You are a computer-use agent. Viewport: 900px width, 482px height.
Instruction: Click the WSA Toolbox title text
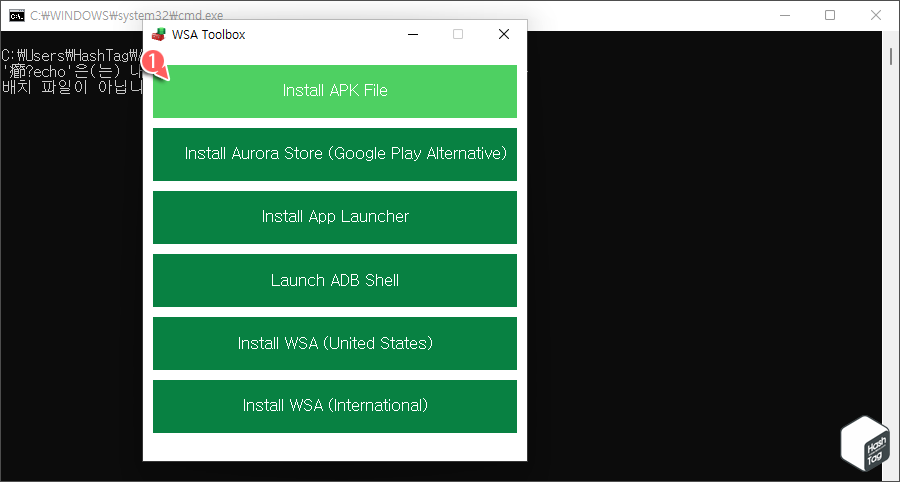(x=208, y=34)
